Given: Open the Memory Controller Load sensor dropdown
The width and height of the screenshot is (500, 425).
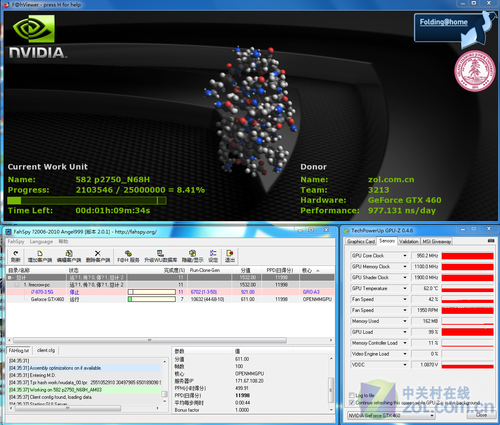Looking at the screenshot, I should (405, 343).
